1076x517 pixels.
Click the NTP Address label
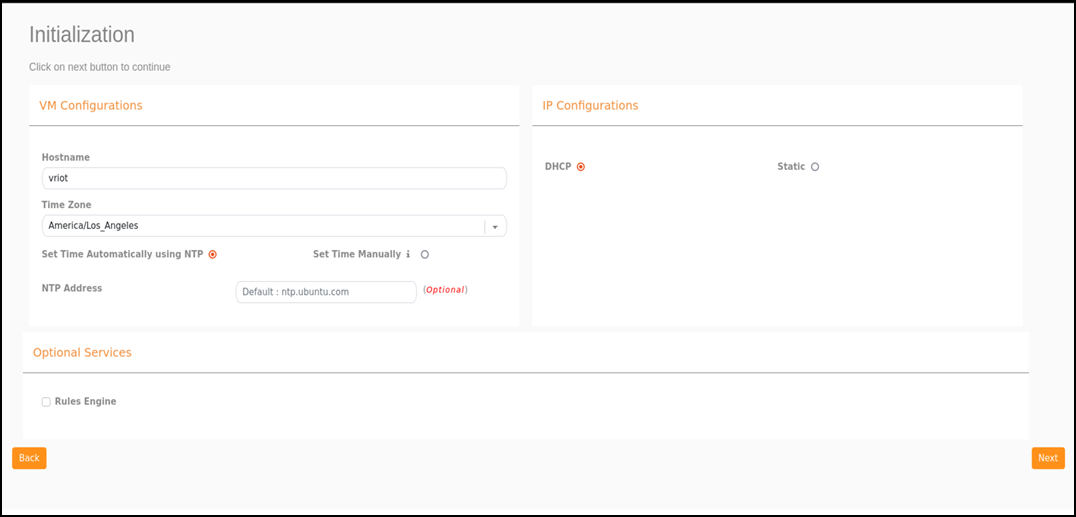(72, 288)
